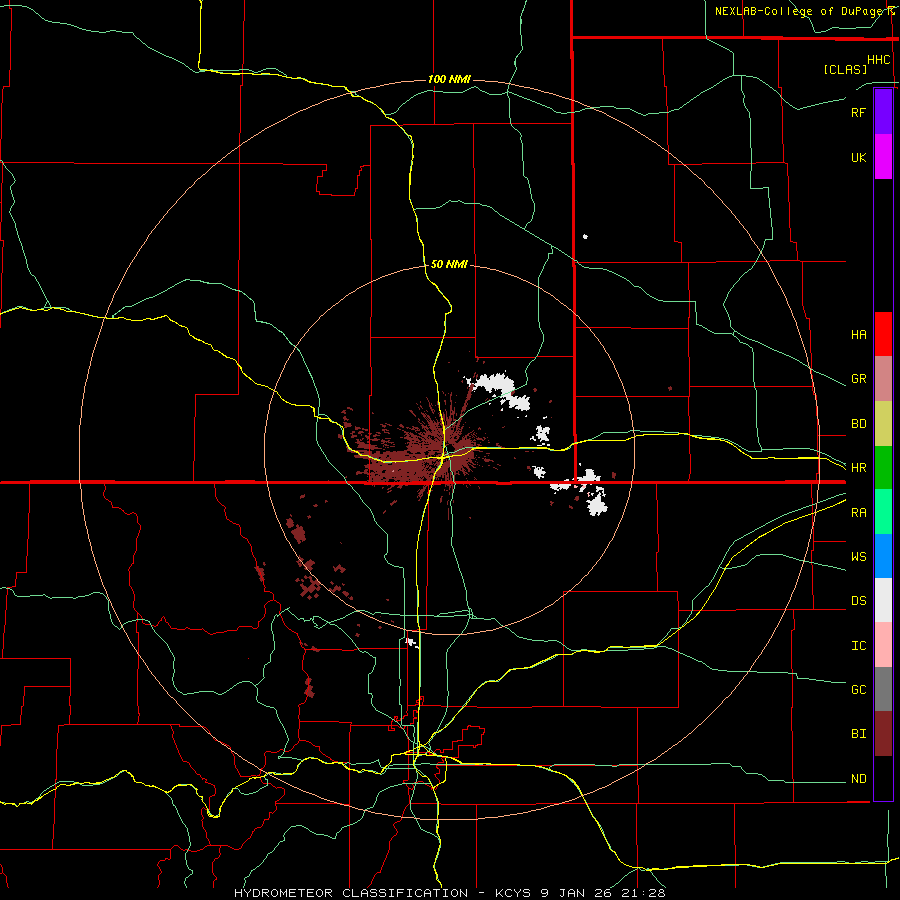Click the 'IC' legend label
The width and height of the screenshot is (900, 900).
tap(858, 646)
